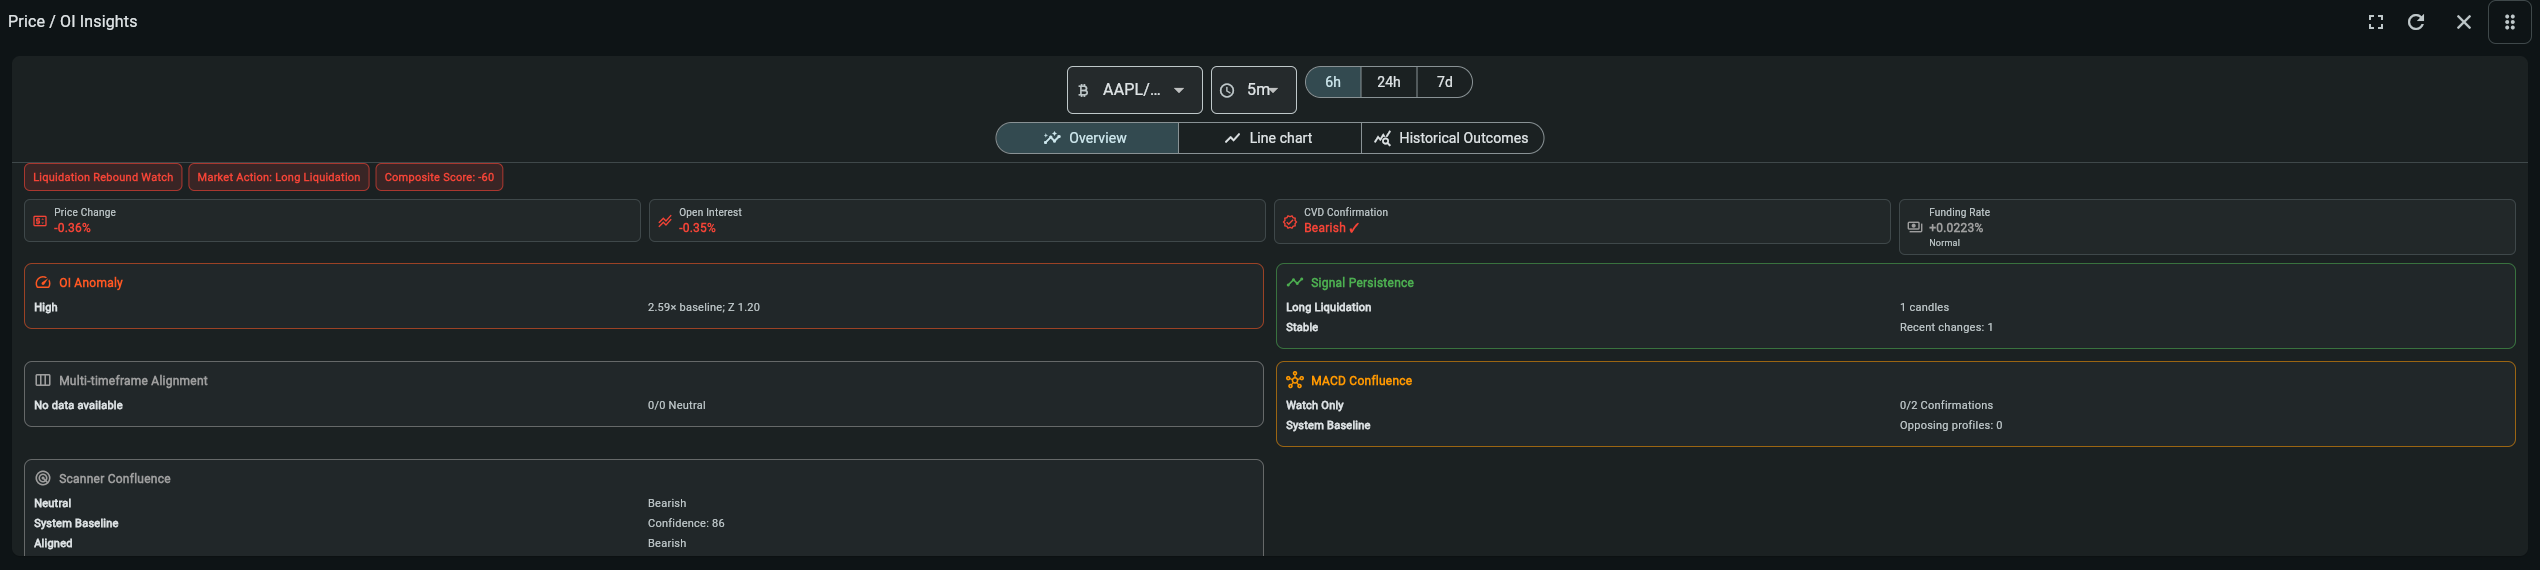The height and width of the screenshot is (570, 2540).
Task: Click the OI Anomaly heading
Action: click(91, 283)
